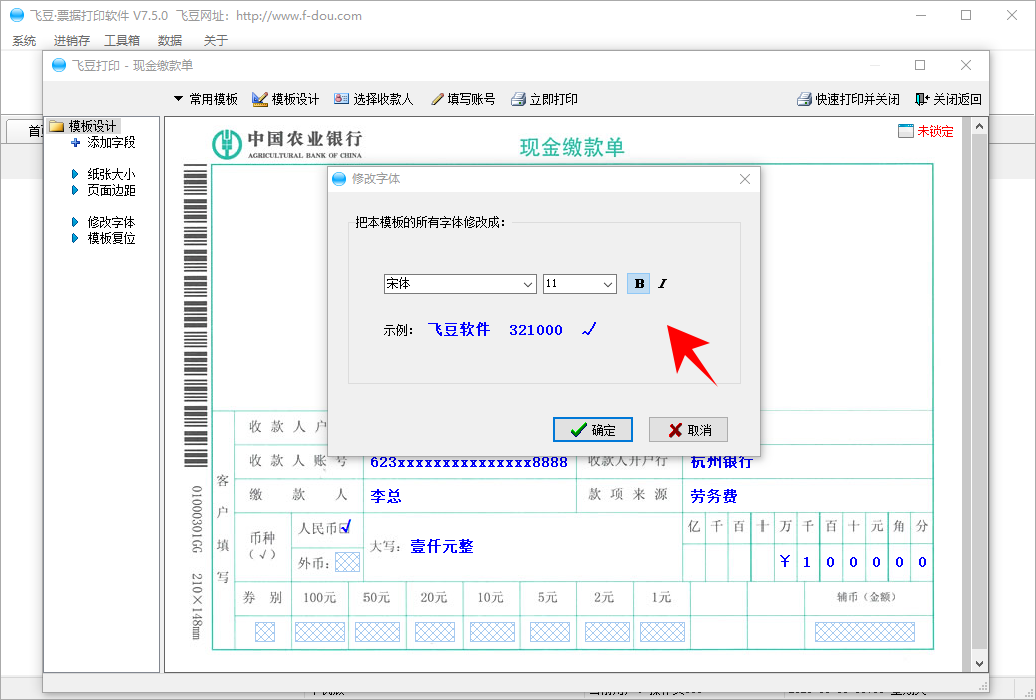Maximize the 飞豆打印 window
This screenshot has height=700, width=1036.
click(920, 65)
